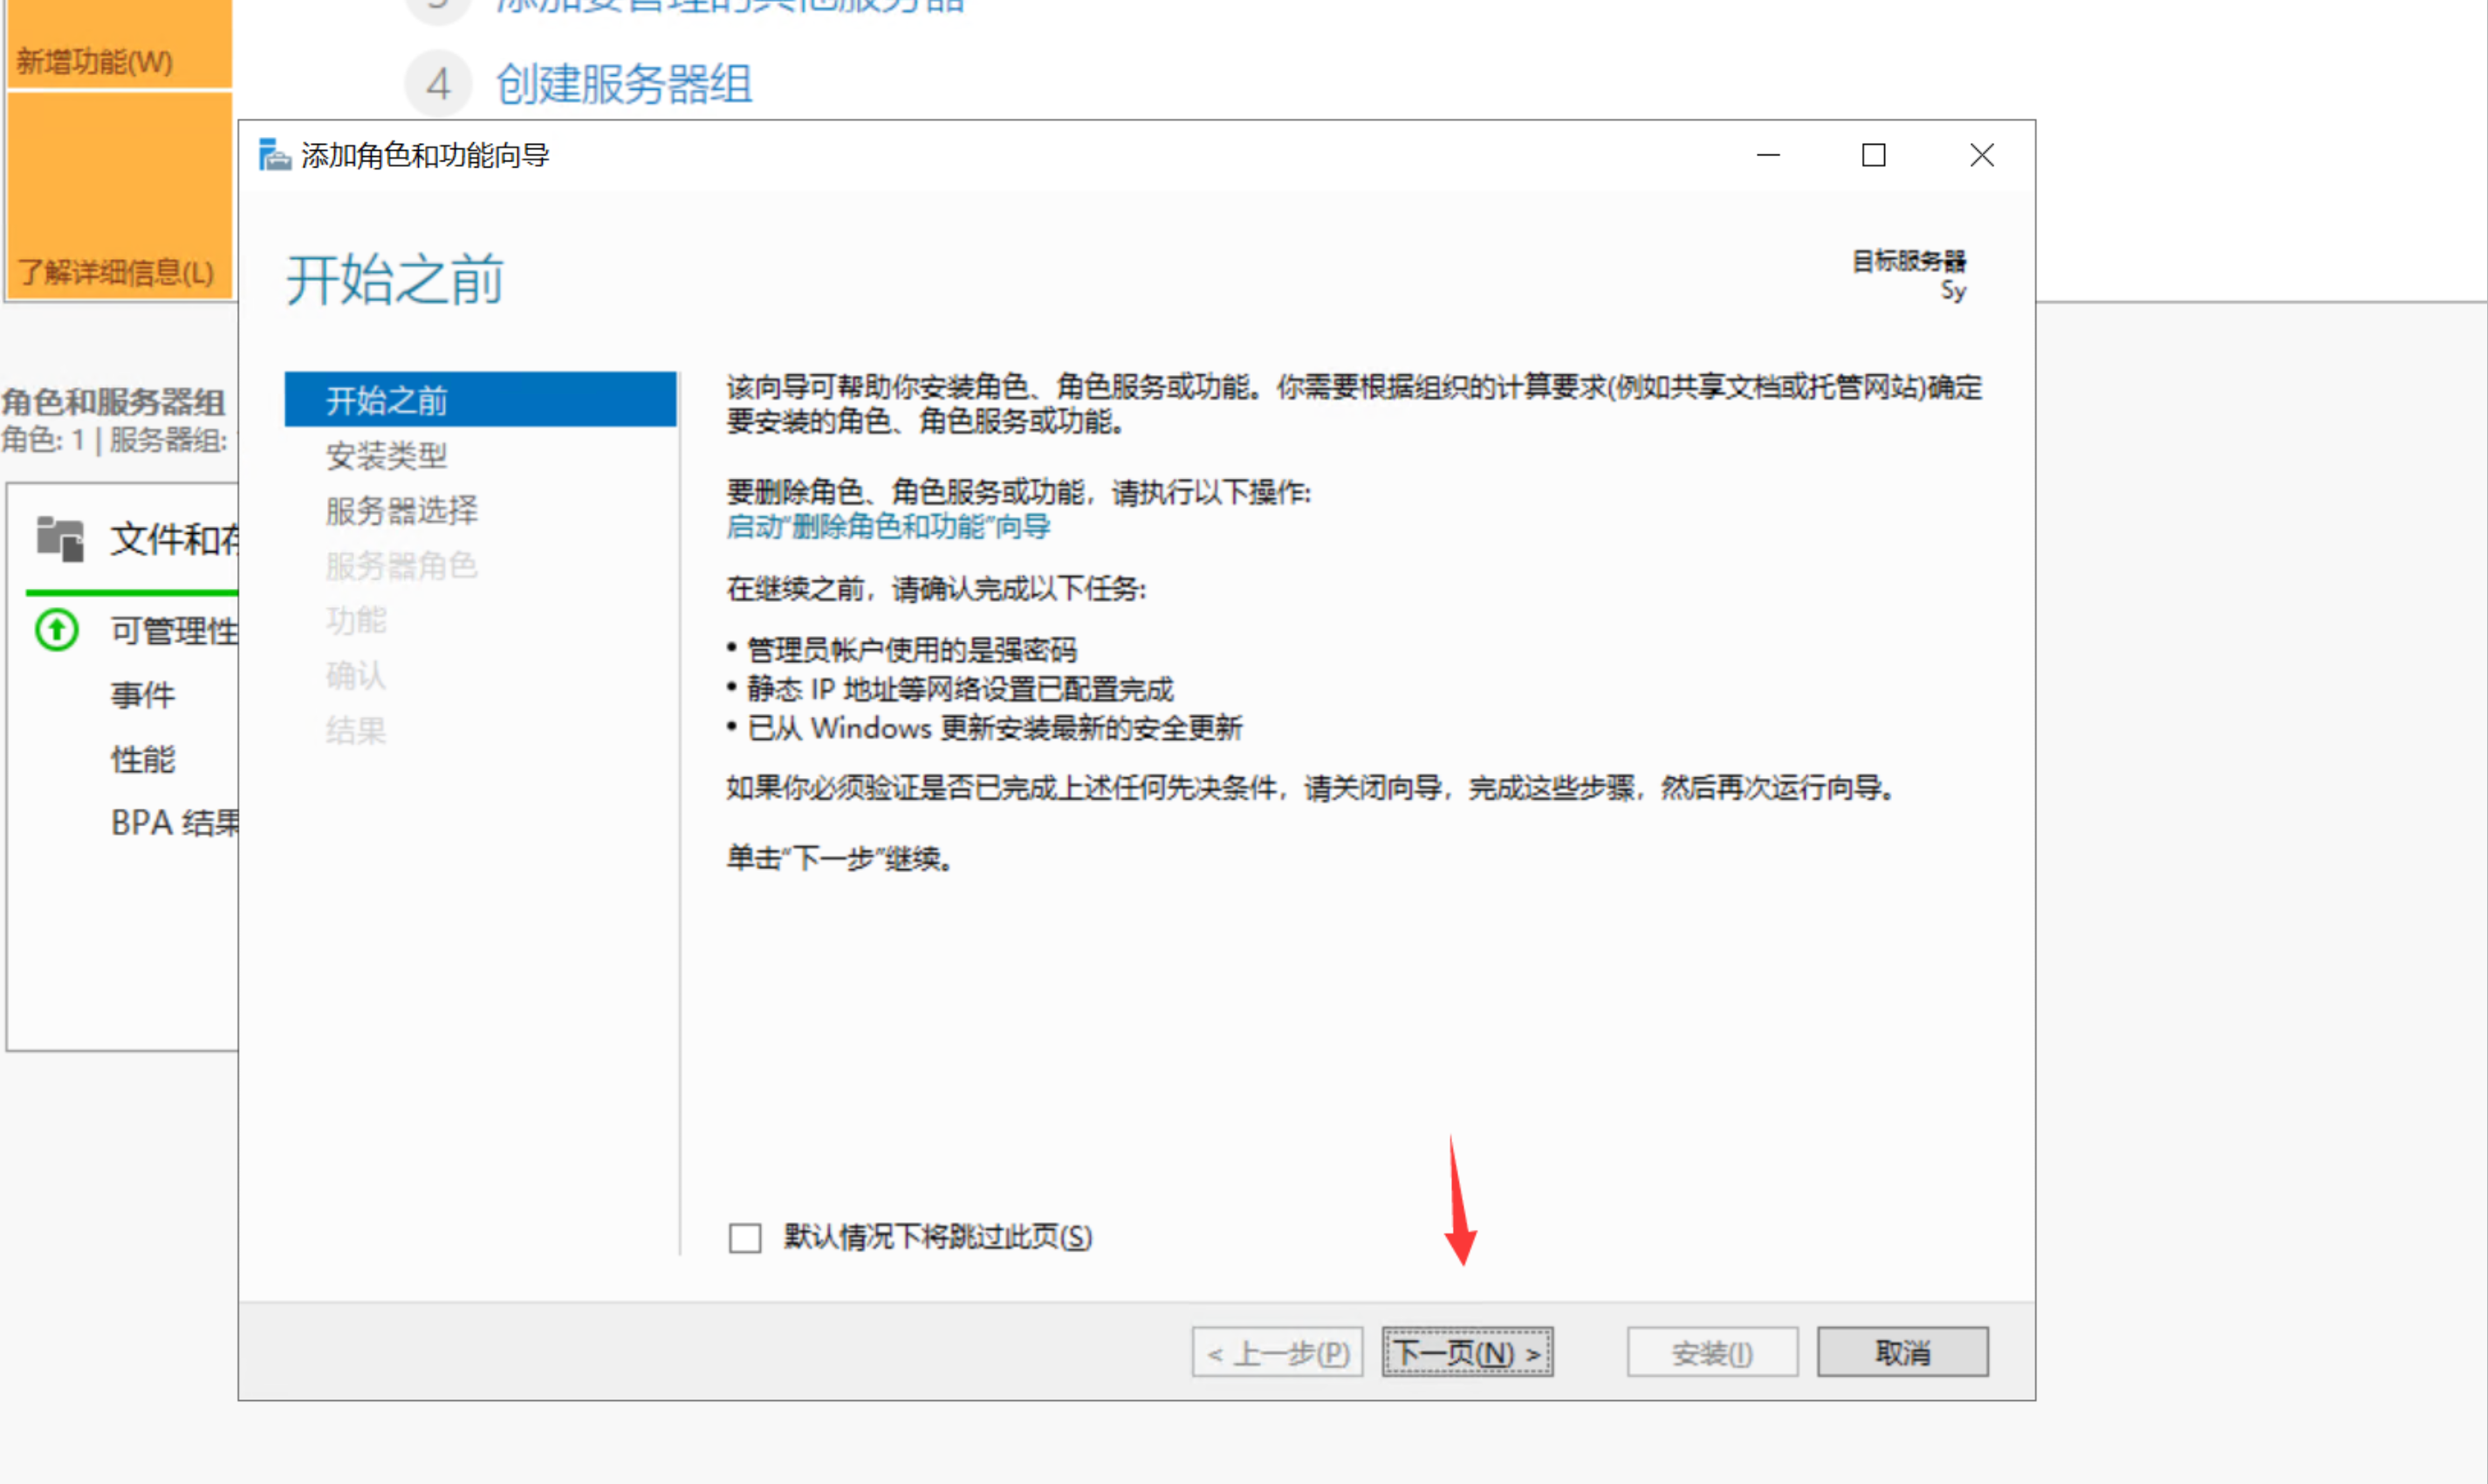Click 'Learn More (L)' orange tile
The height and width of the screenshot is (1484, 2488).
[116, 272]
